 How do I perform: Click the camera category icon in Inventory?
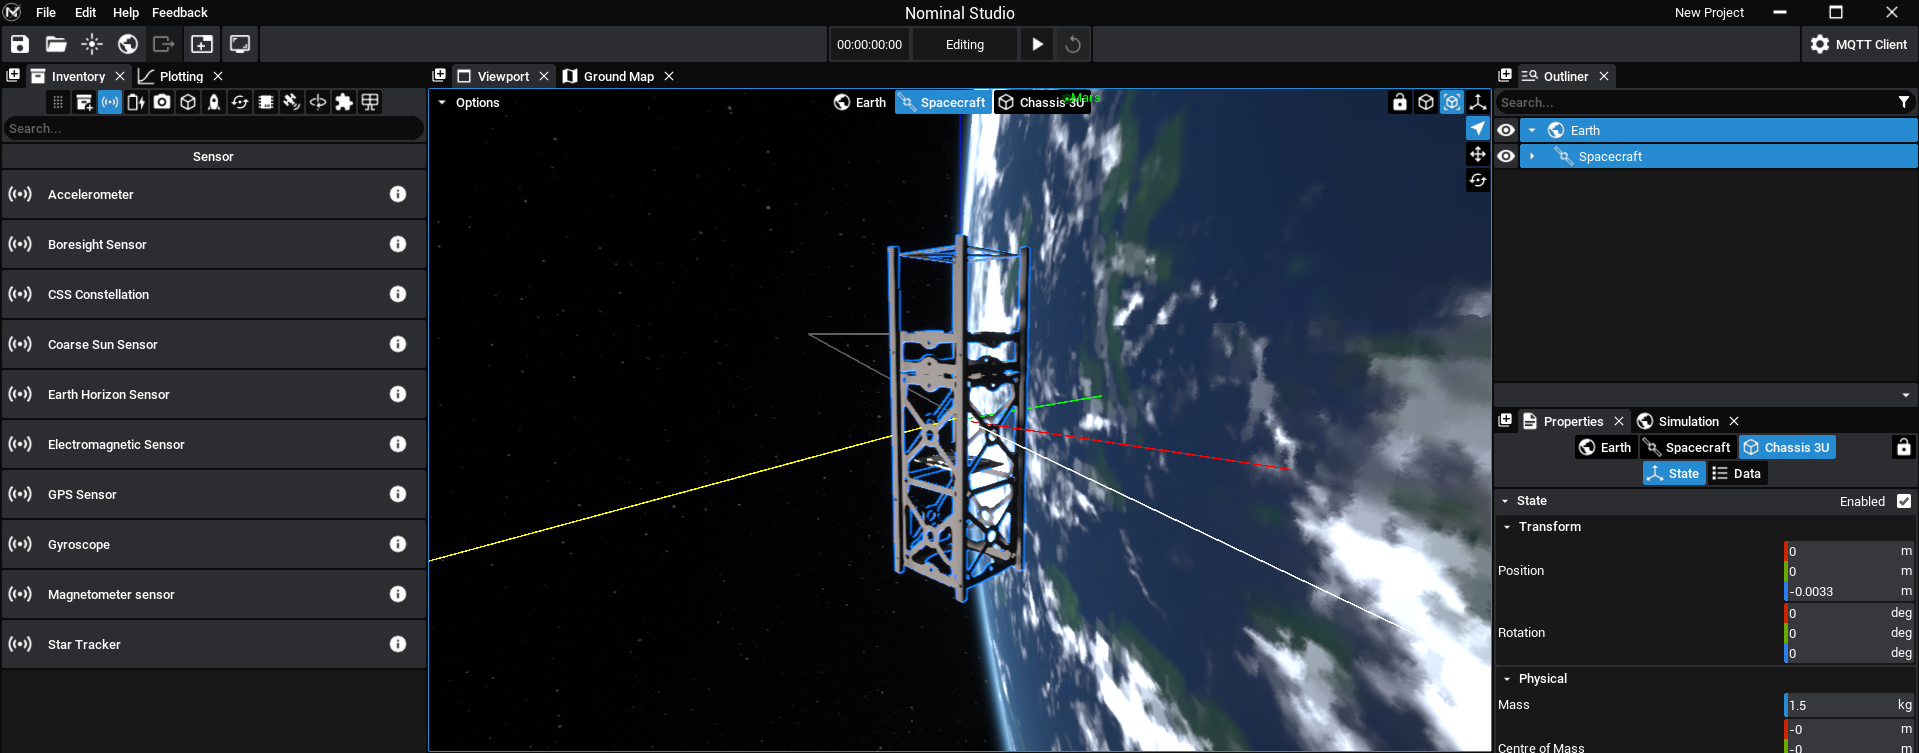coord(162,102)
